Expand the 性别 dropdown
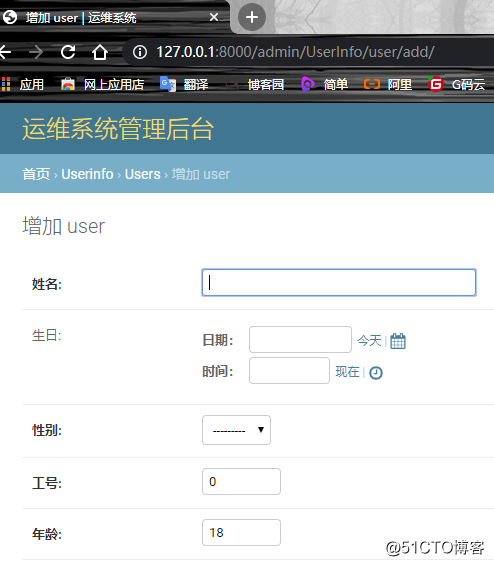This screenshot has width=494, height=566. click(236, 430)
